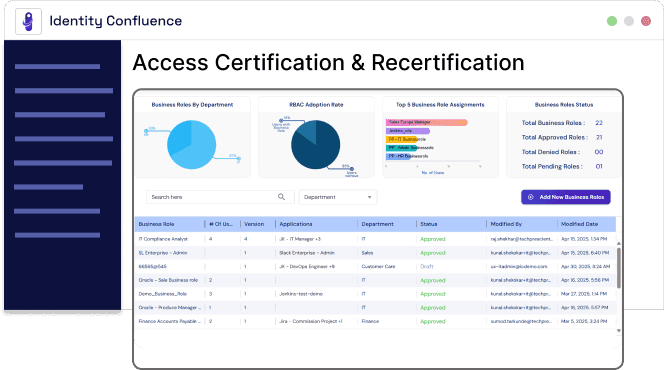Image resolution: width=664 pixels, height=370 pixels.
Task: Click the gray dot in the title bar
Action: (x=629, y=21)
